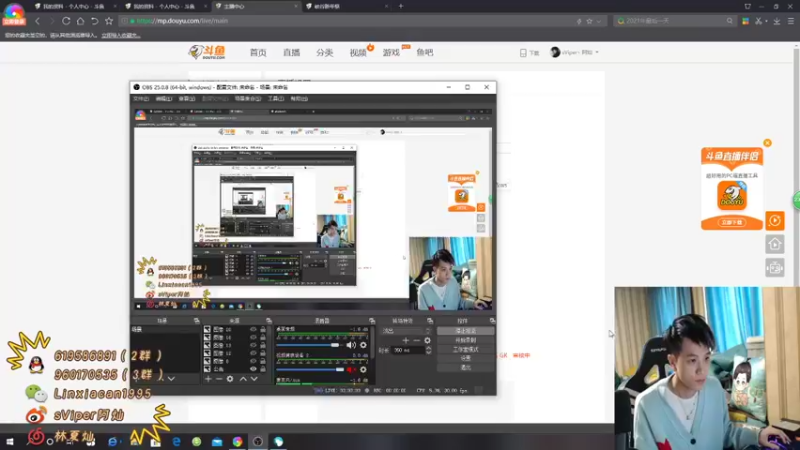This screenshot has height=450, width=800.
Task: Pop out the OBS 来源 dock panel
Action: (x=269, y=320)
